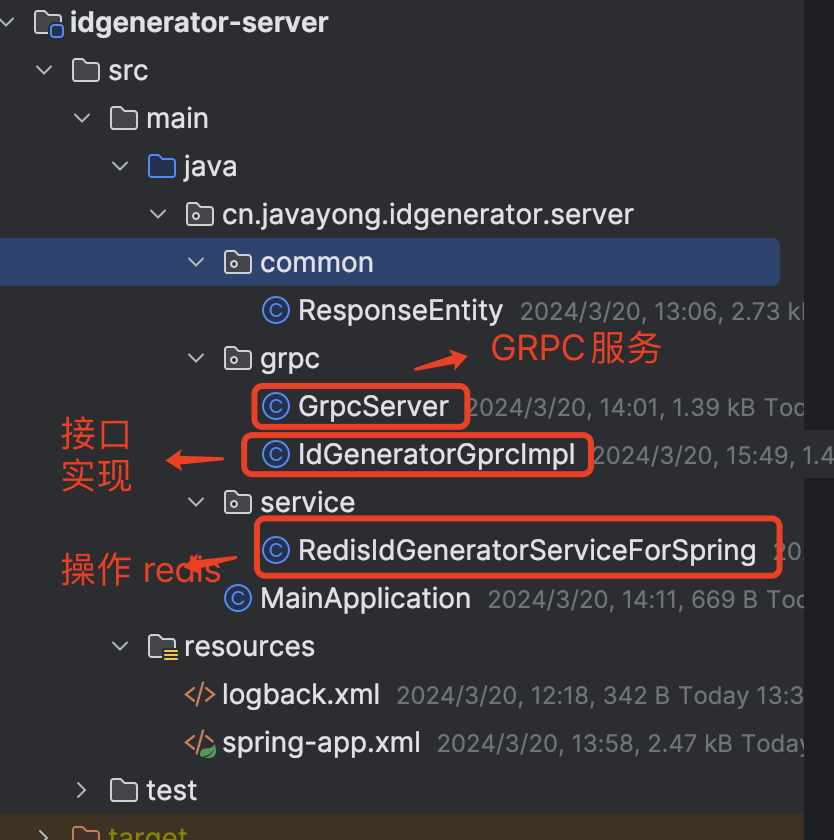Click the resources folder icon
The width and height of the screenshot is (834, 840).
(x=163, y=647)
